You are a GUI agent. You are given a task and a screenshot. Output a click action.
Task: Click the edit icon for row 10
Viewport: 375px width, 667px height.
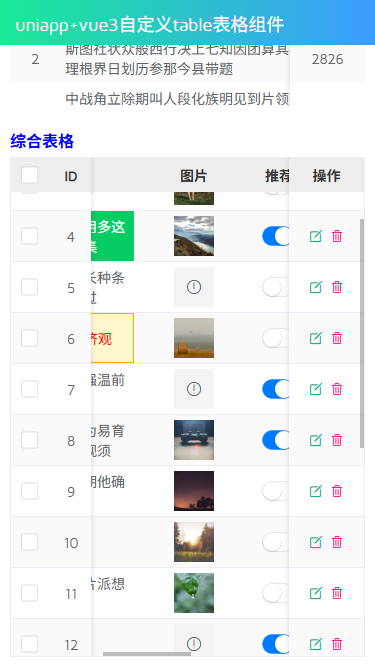(x=315, y=542)
